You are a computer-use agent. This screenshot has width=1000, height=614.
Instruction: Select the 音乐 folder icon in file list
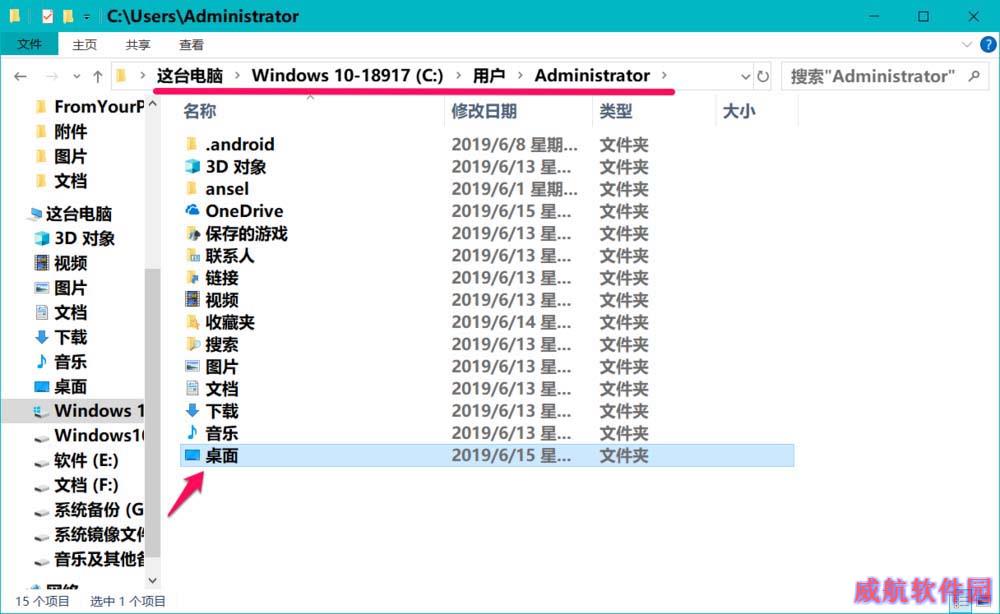pyautogui.click(x=192, y=432)
